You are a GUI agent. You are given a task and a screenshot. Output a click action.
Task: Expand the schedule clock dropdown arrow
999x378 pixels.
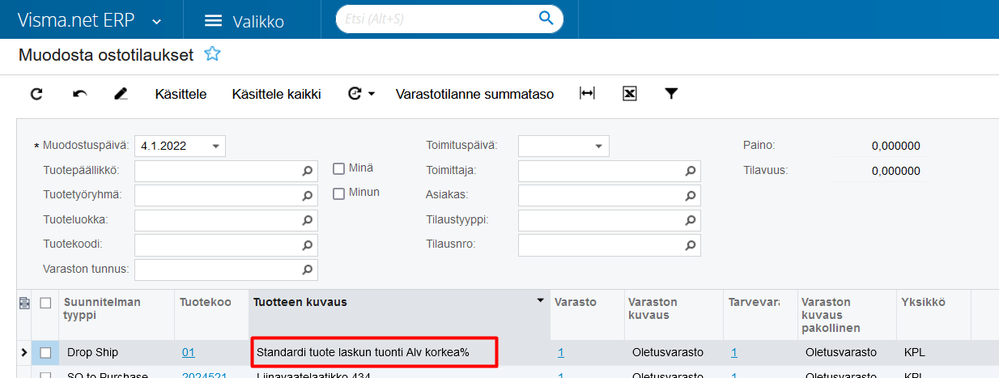click(x=372, y=94)
